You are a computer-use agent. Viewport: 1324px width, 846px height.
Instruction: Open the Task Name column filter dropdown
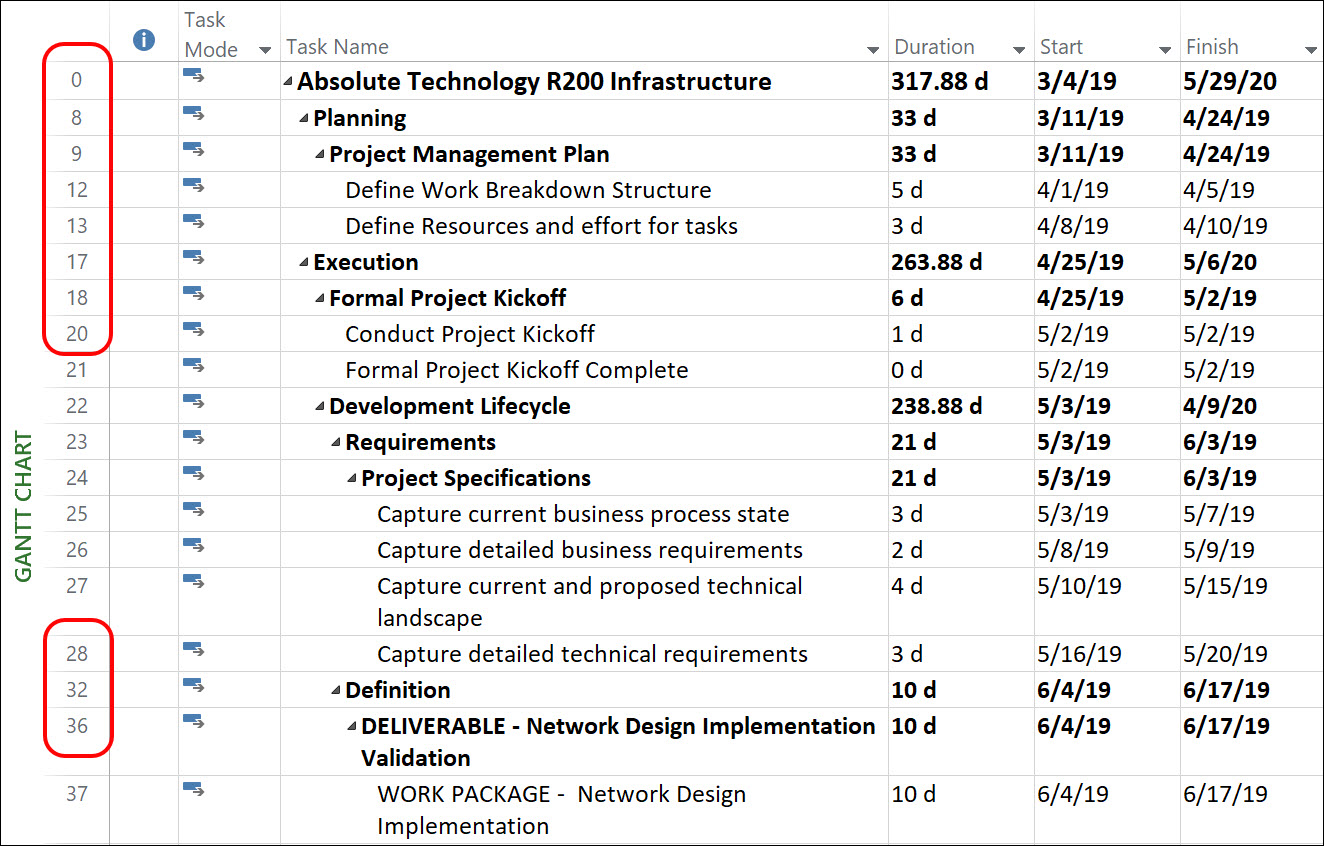pos(873,50)
